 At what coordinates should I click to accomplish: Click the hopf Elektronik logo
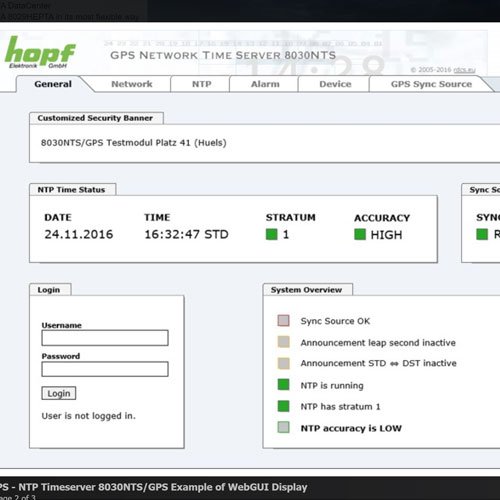pos(40,52)
